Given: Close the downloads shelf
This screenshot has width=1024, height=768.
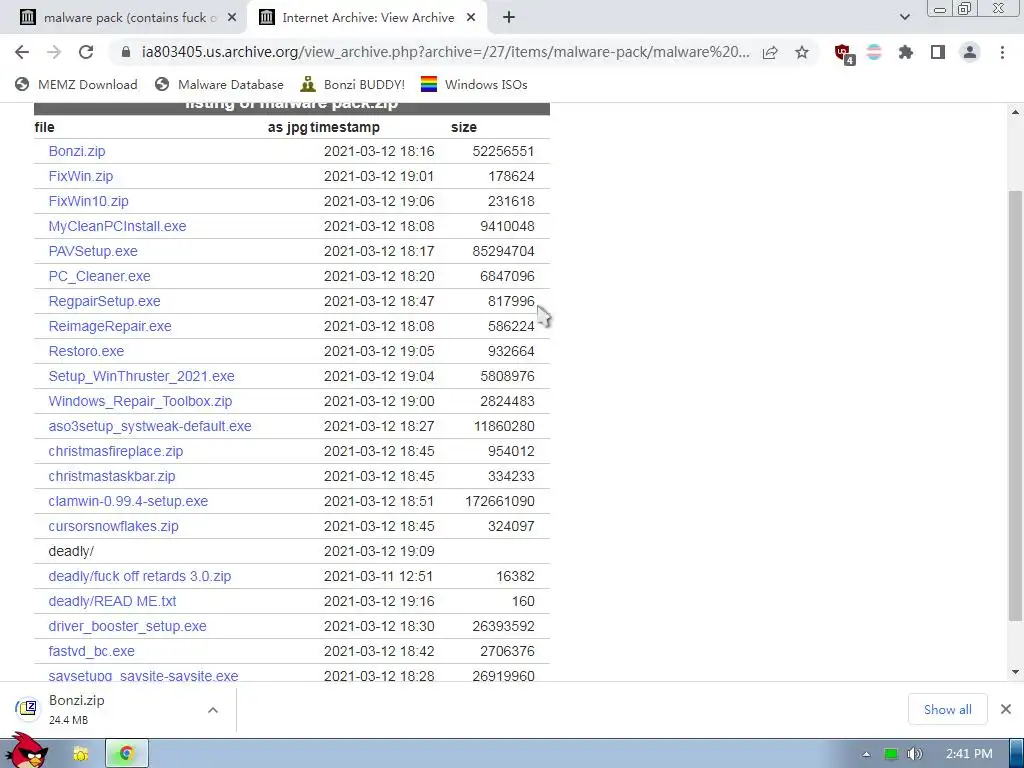Looking at the screenshot, I should point(1006,709).
